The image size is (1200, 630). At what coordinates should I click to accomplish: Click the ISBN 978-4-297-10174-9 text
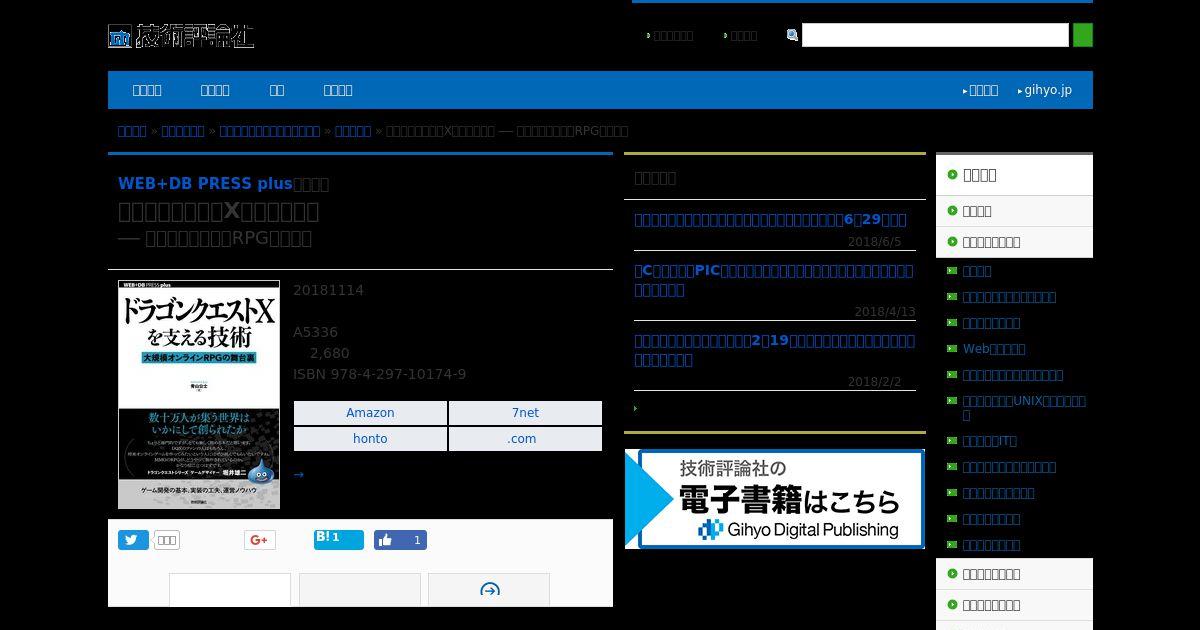click(x=379, y=374)
